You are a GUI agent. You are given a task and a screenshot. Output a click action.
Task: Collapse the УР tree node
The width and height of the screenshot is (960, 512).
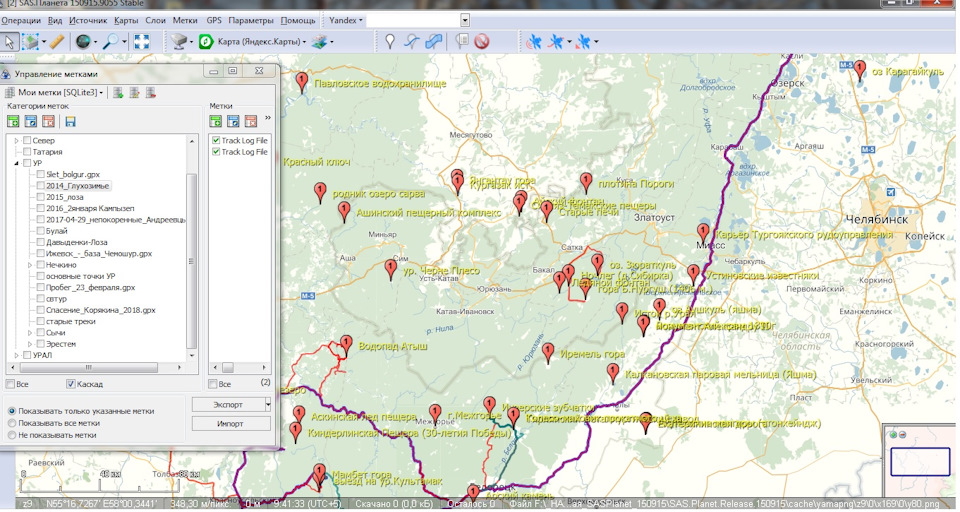click(x=17, y=164)
